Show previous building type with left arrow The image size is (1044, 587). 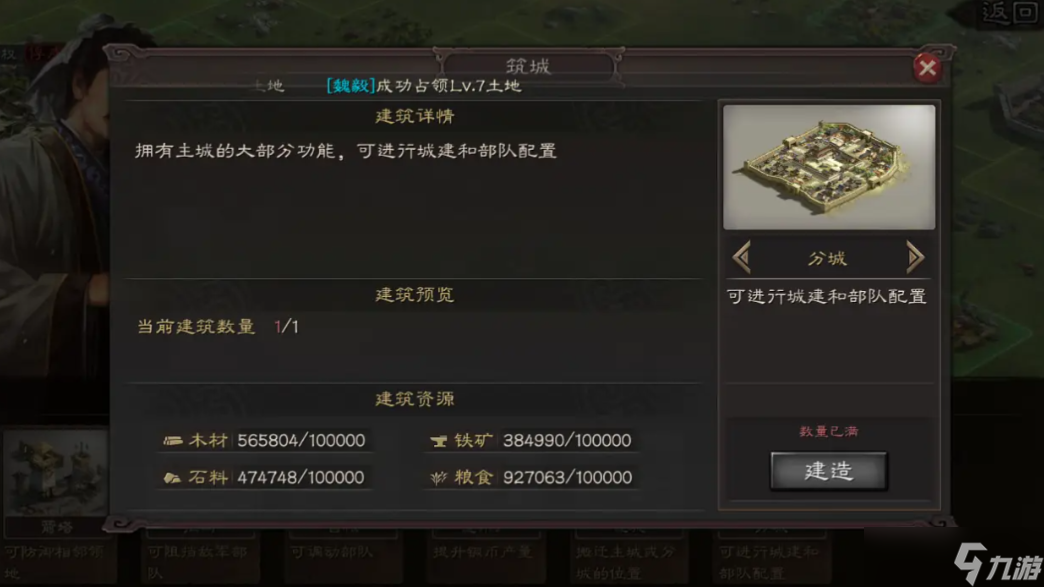tap(742, 258)
